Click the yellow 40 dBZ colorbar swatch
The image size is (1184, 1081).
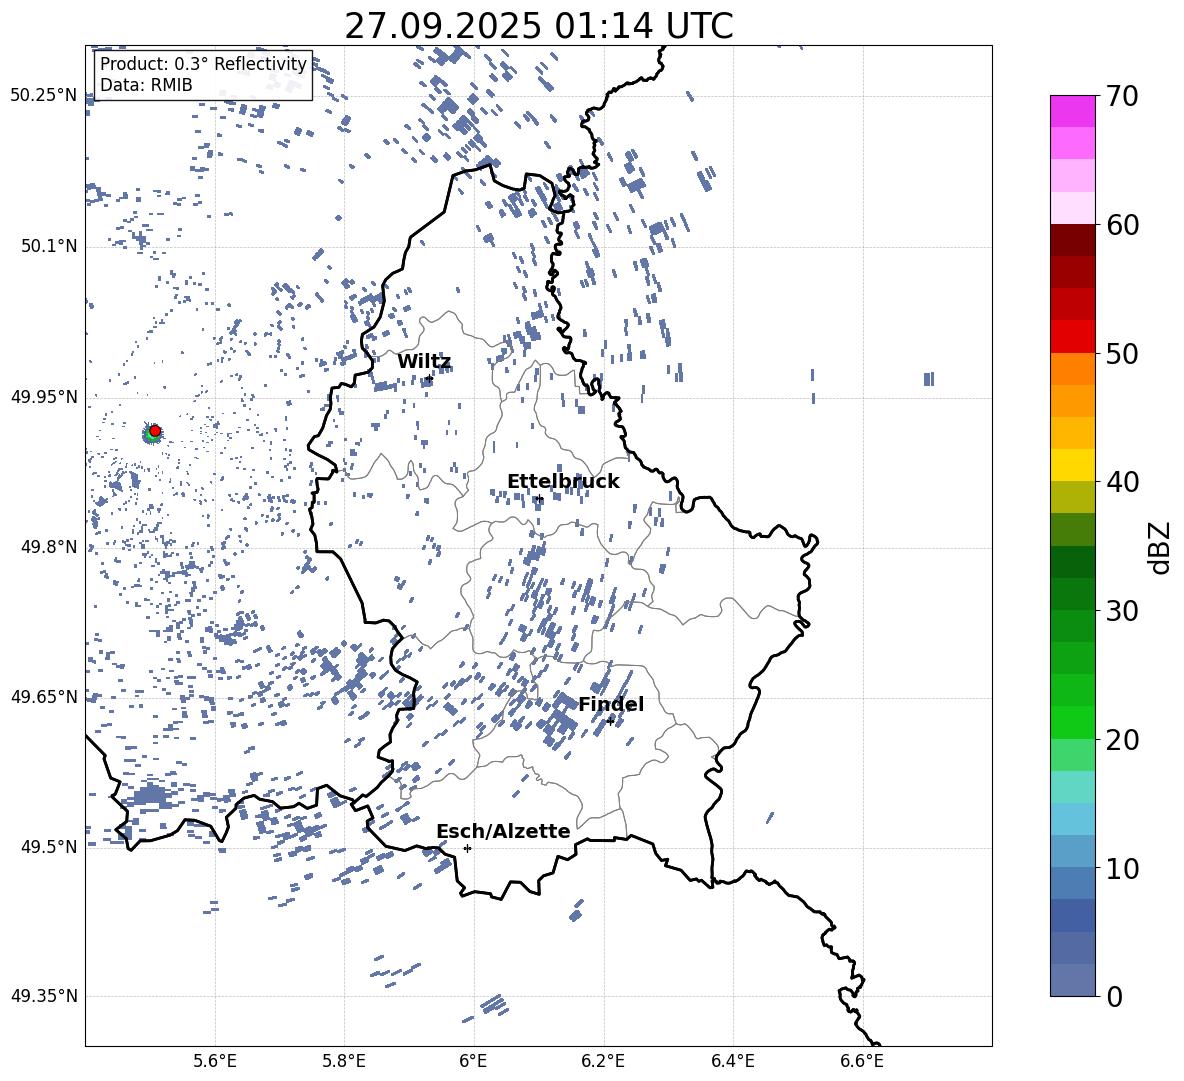point(1073,465)
